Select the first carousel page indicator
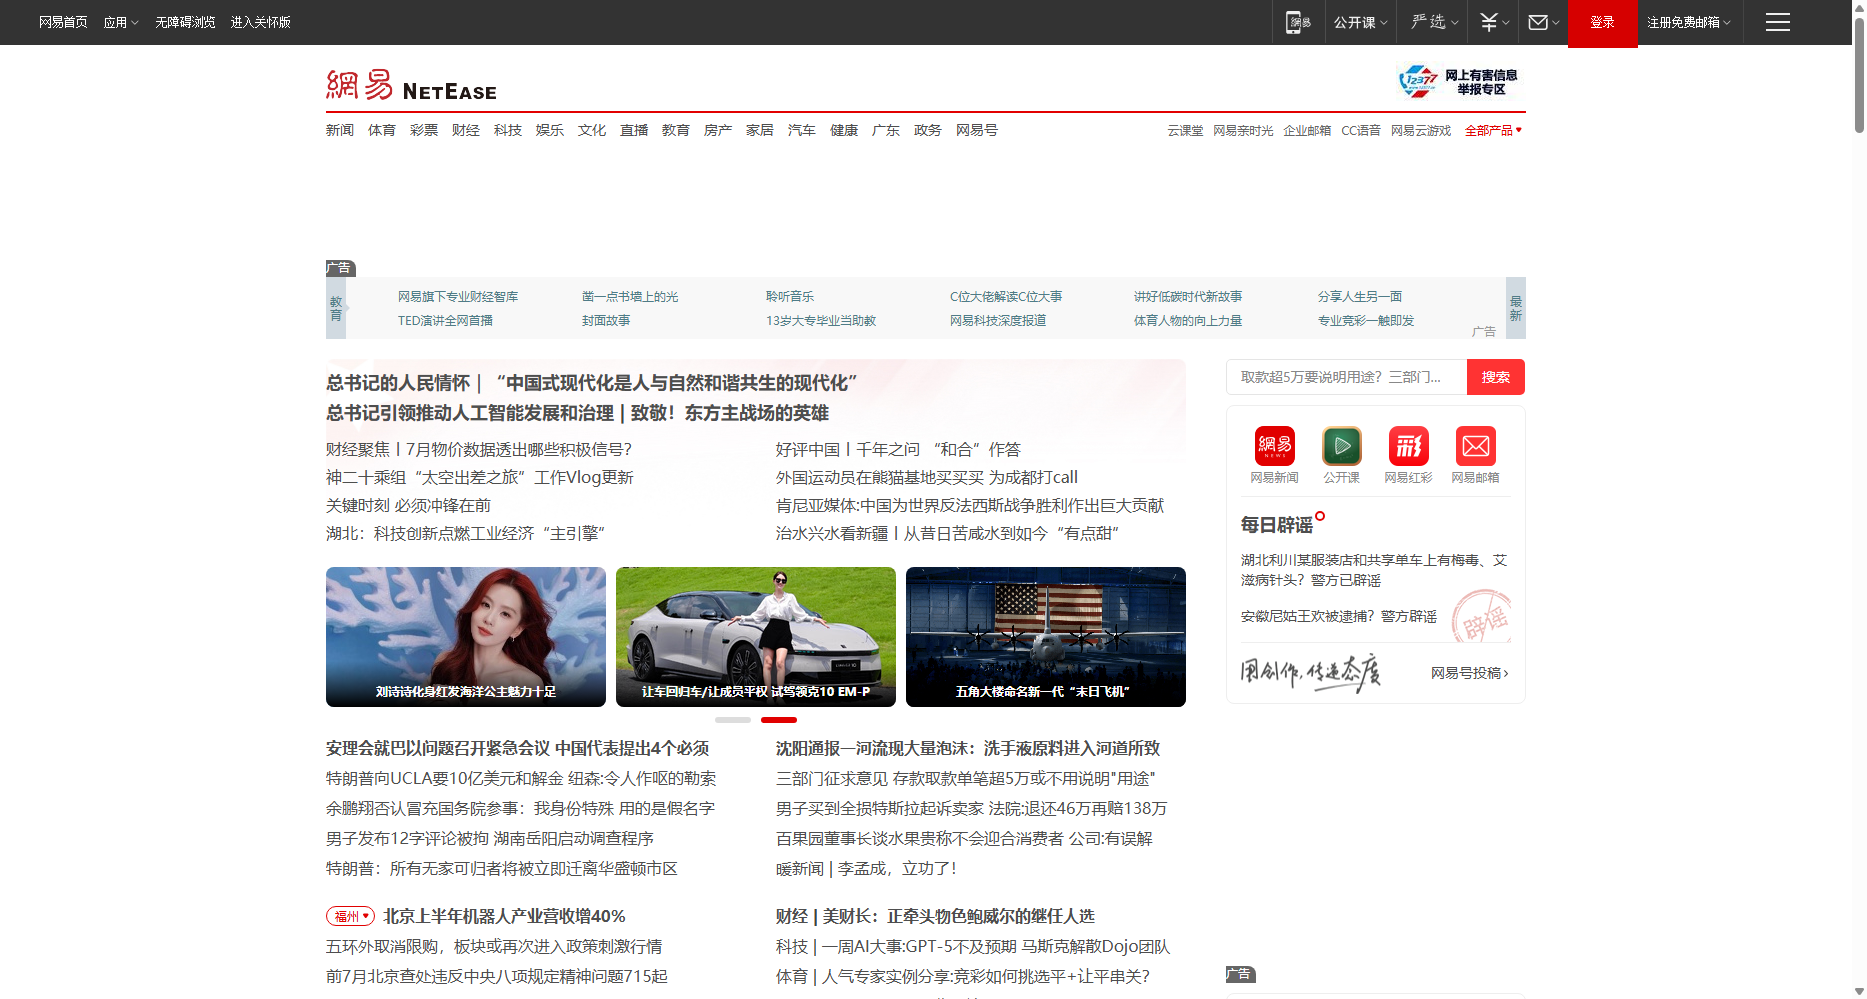 733,720
